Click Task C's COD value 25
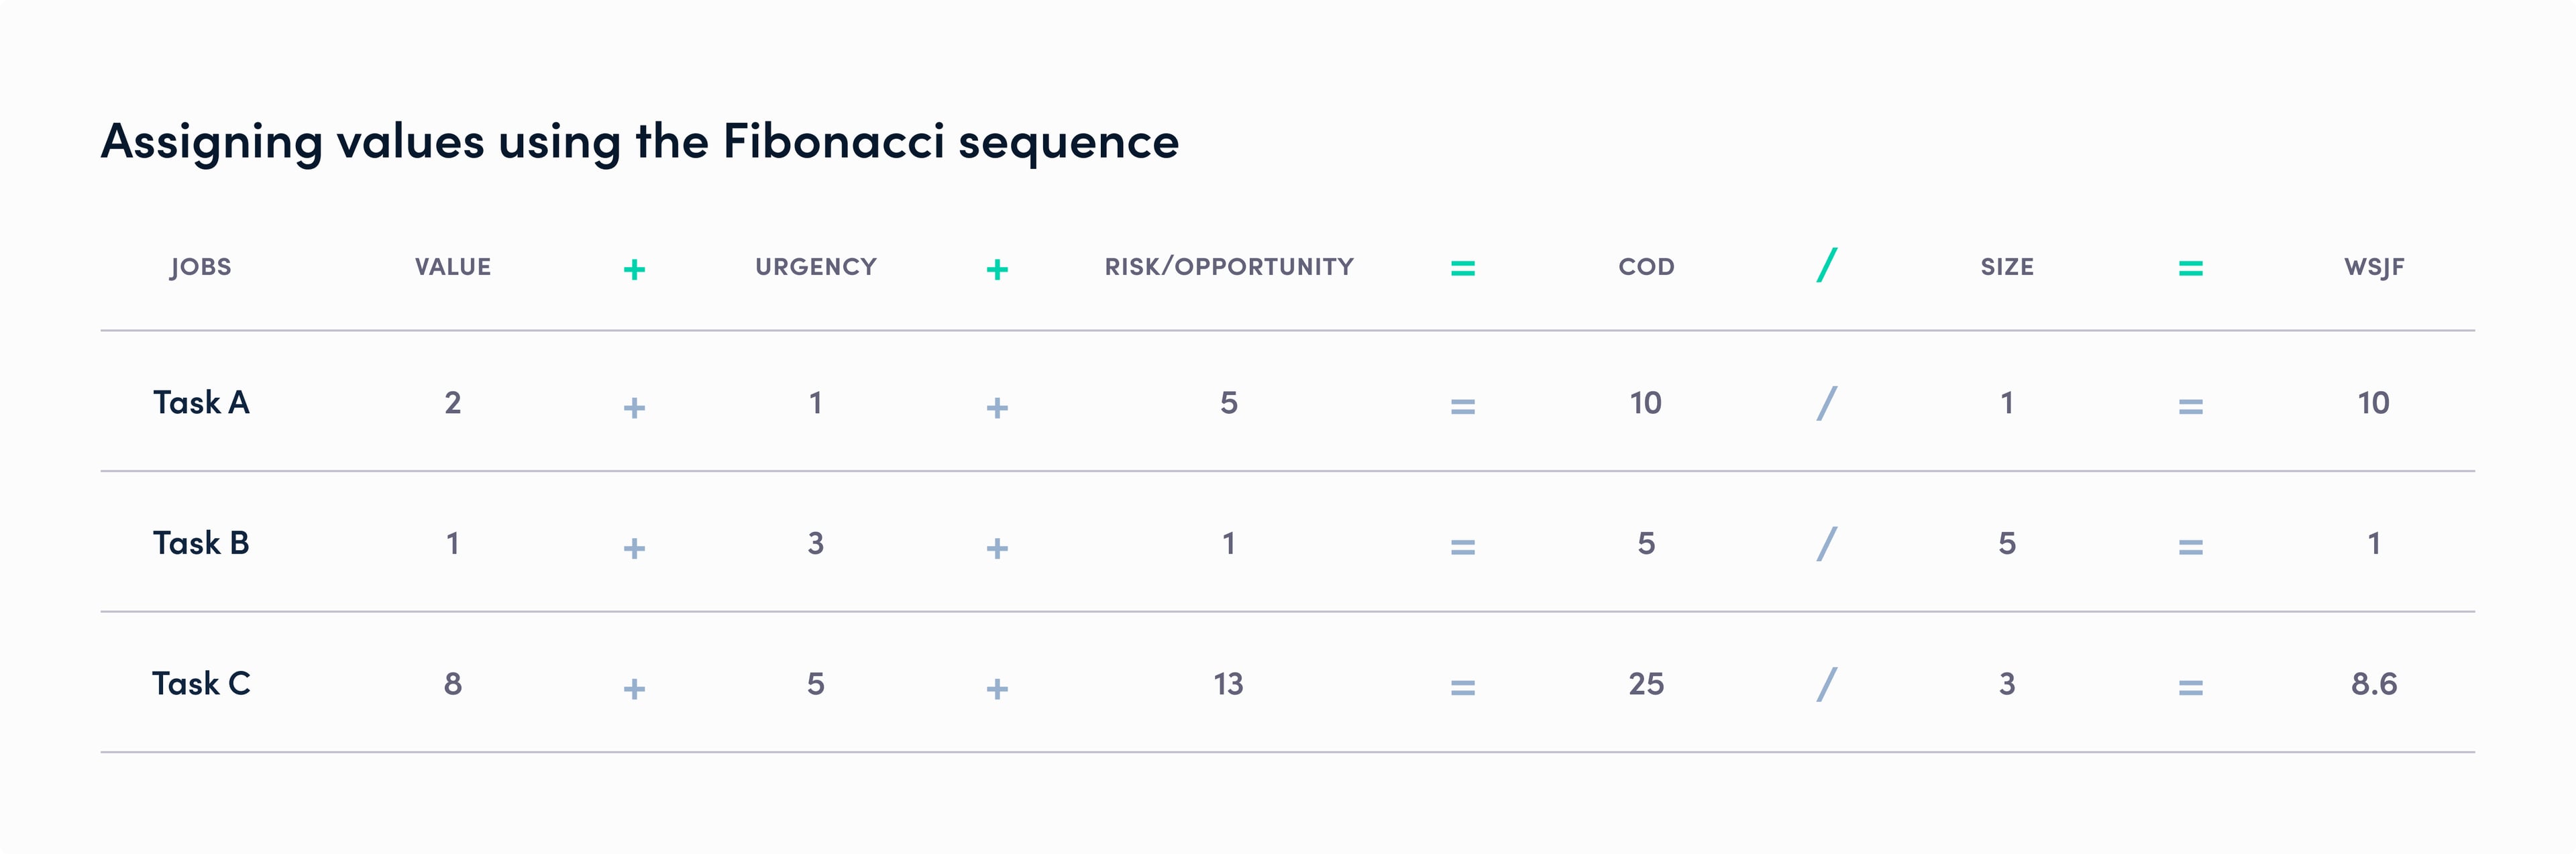Viewport: 2576px width, 854px height. 1646,684
